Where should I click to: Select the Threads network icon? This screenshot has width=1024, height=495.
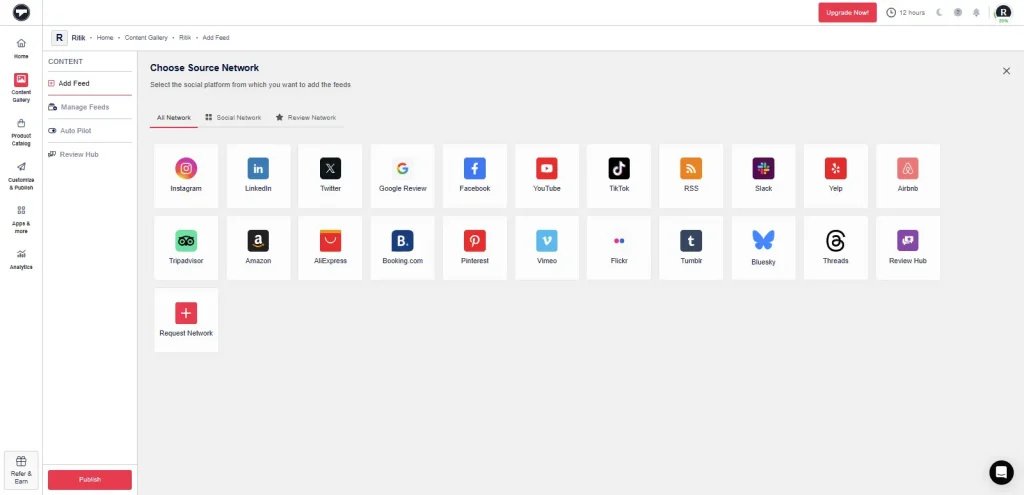point(835,241)
